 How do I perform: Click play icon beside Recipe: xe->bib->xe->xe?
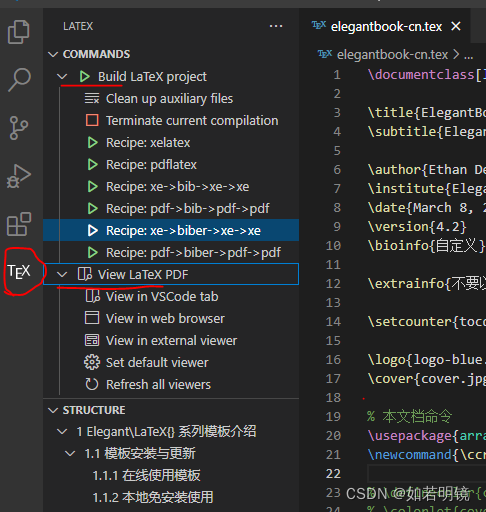tap(92, 187)
